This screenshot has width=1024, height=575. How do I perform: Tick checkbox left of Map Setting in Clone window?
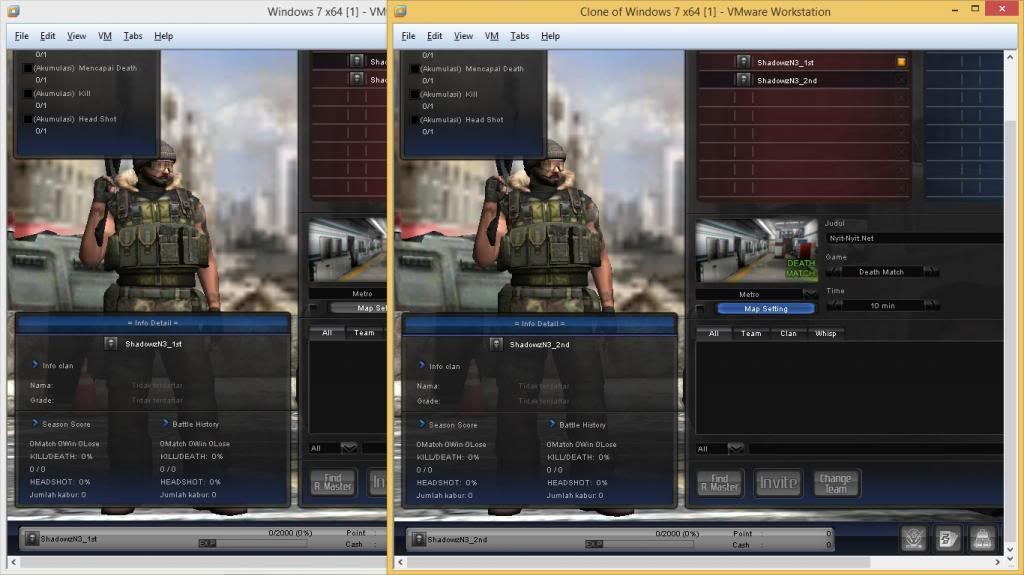click(x=700, y=308)
